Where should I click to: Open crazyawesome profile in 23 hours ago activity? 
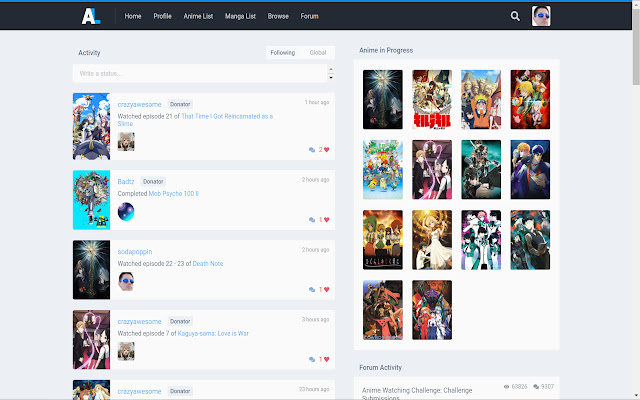139,391
